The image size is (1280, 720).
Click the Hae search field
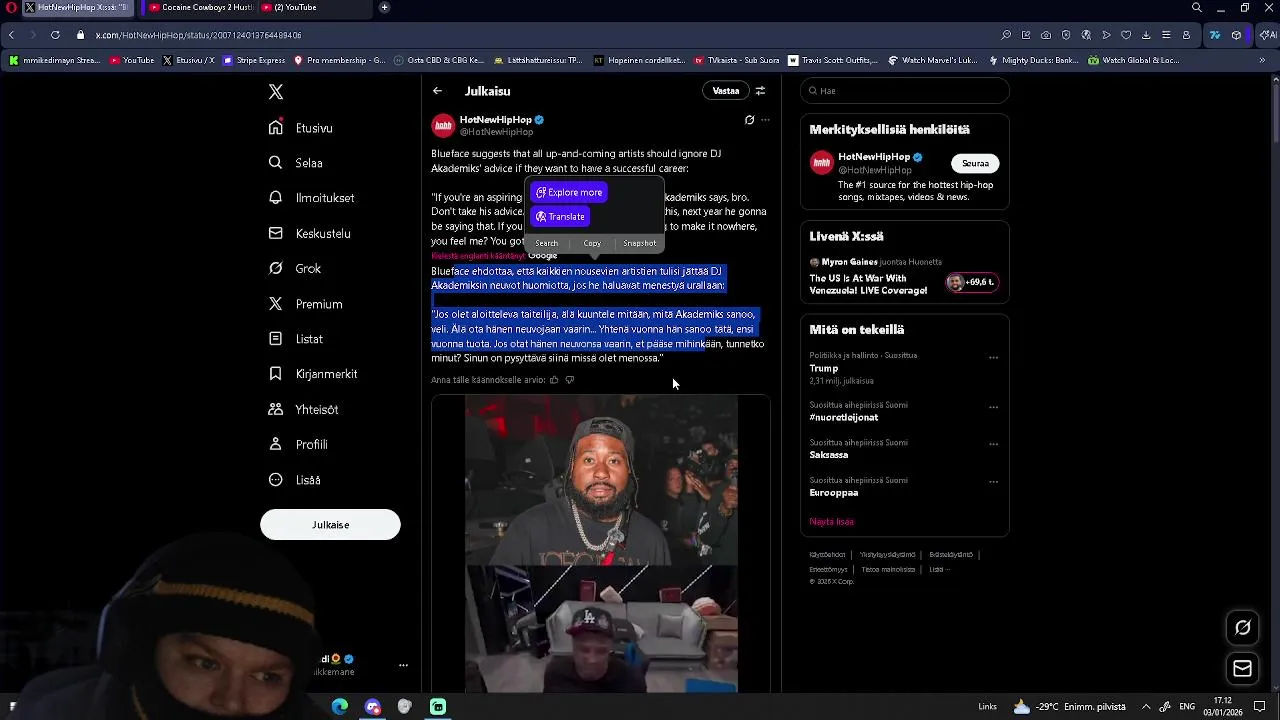[905, 91]
